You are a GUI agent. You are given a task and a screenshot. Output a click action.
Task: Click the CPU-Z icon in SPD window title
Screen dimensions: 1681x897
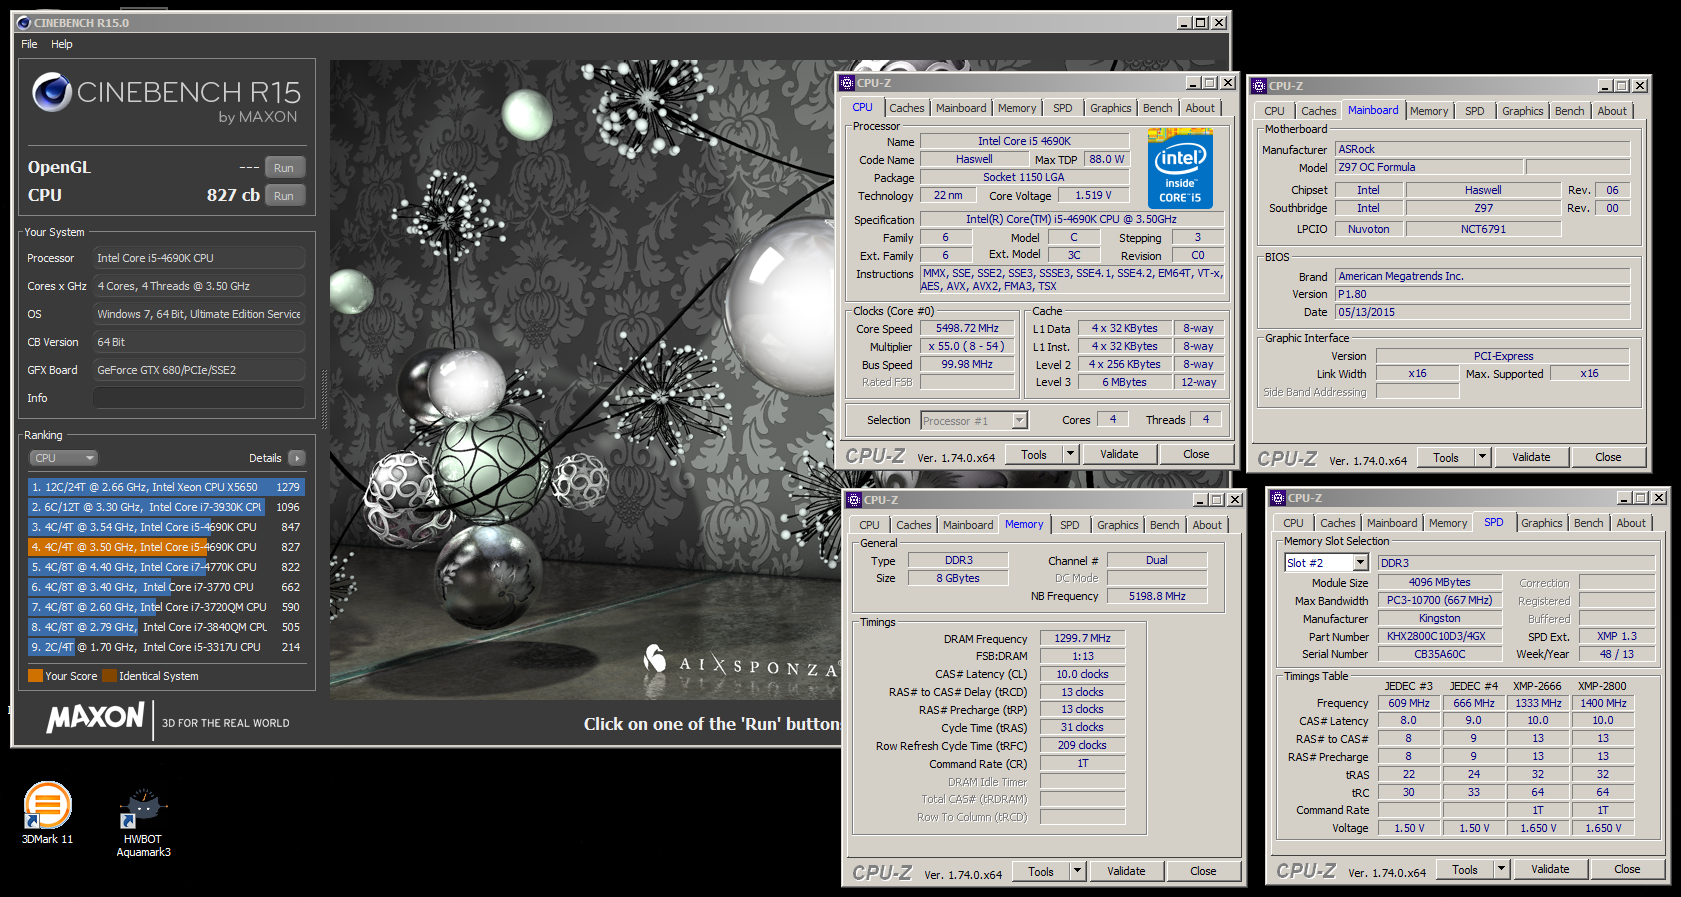1277,498
